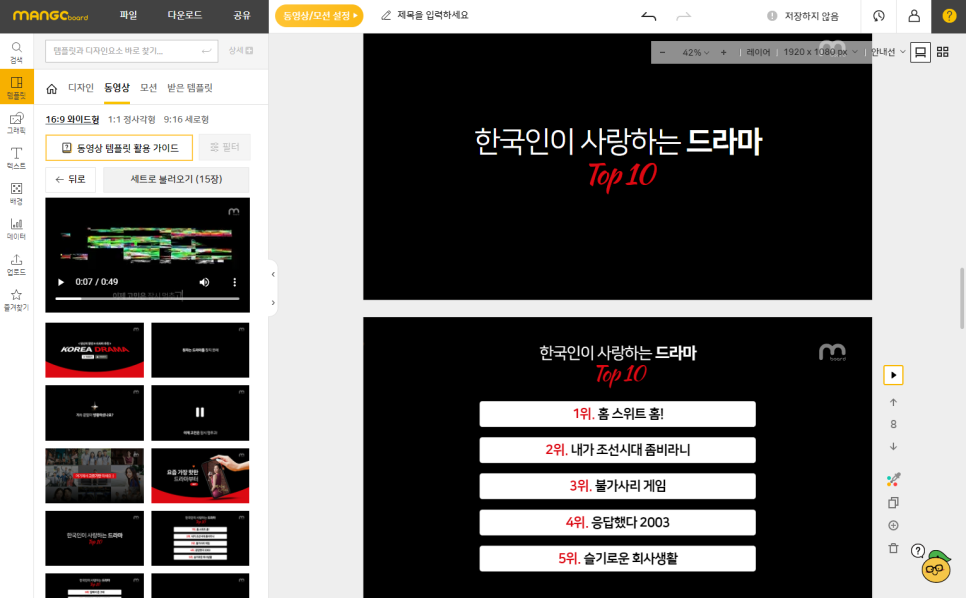966x598 pixels.
Task: Open the yellow help question icon
Action: click(949, 16)
